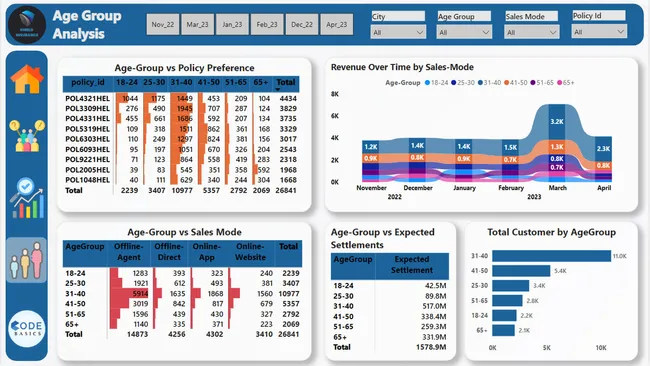Toggle the Mar_23 month filter

pyautogui.click(x=197, y=24)
